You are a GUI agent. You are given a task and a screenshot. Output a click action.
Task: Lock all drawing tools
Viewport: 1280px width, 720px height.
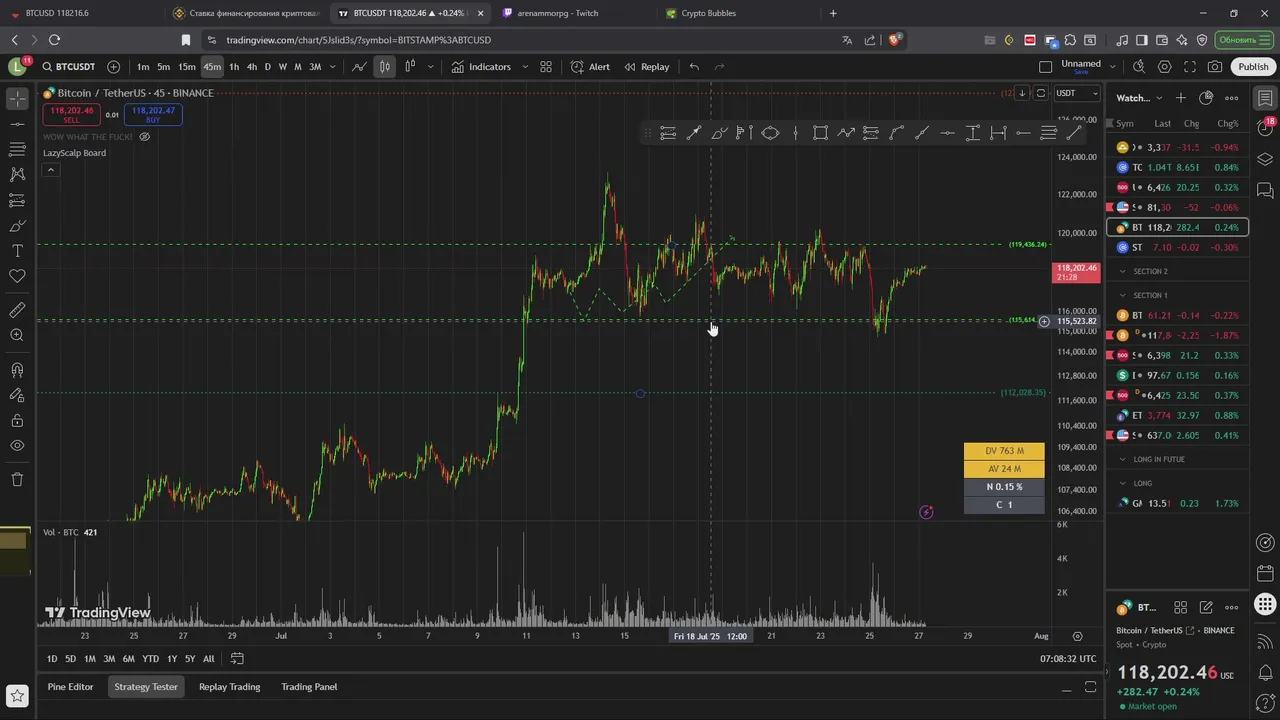coord(17,421)
